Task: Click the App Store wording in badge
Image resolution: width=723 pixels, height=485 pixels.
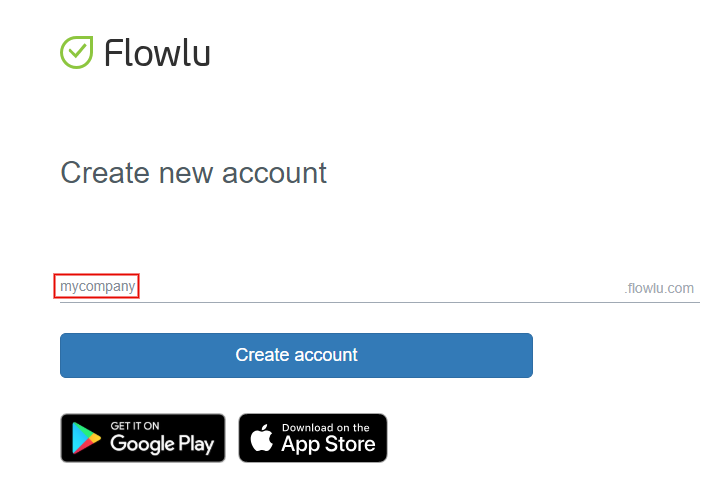Action: point(328,444)
